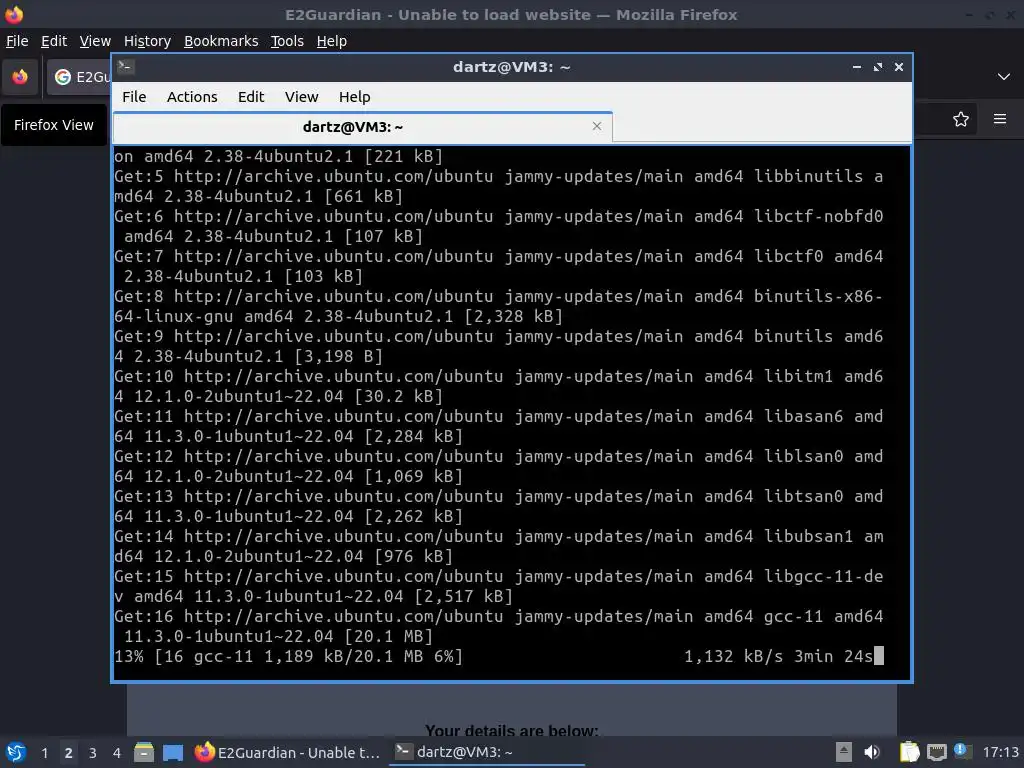Viewport: 1024px width, 768px height.
Task: Click the Get:16 gcc-11 download line
Action: [499, 626]
